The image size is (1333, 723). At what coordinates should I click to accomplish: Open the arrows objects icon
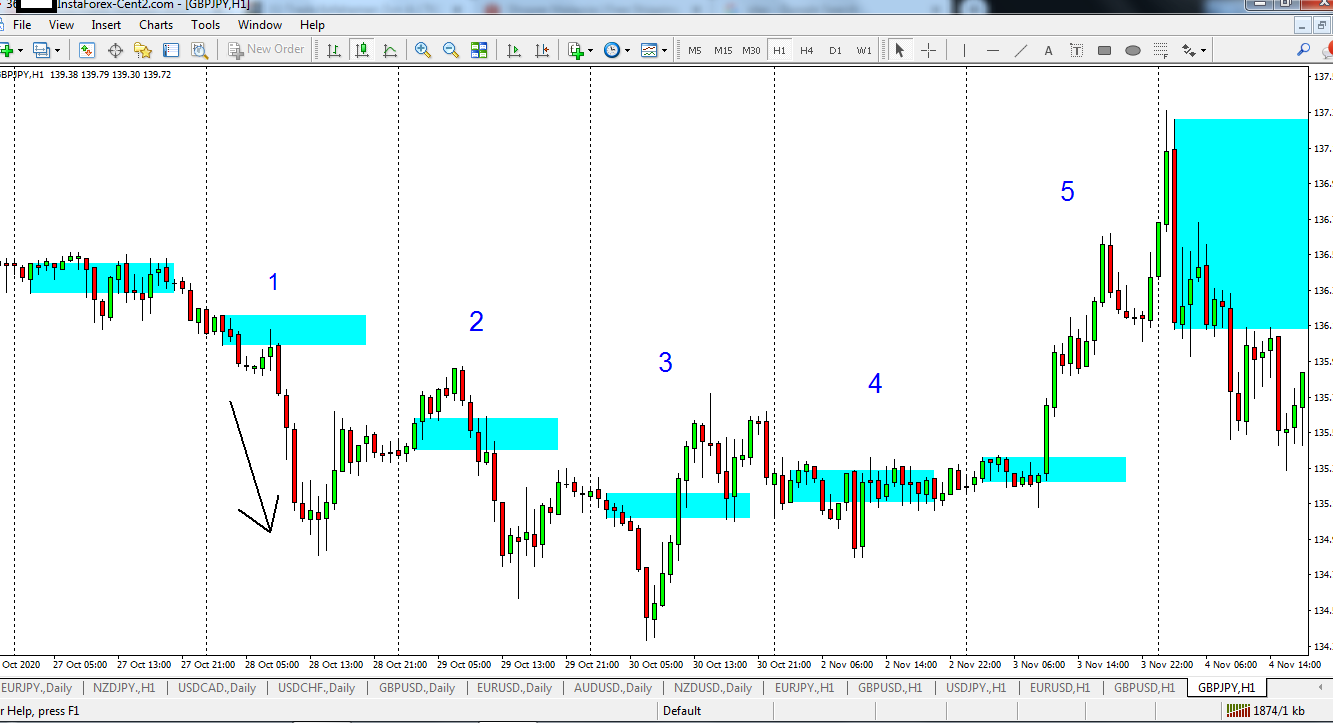coord(1189,50)
